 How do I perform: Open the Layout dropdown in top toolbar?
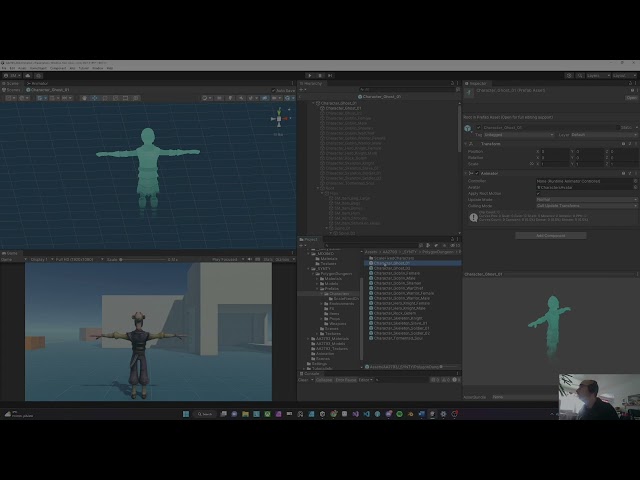coord(624,76)
